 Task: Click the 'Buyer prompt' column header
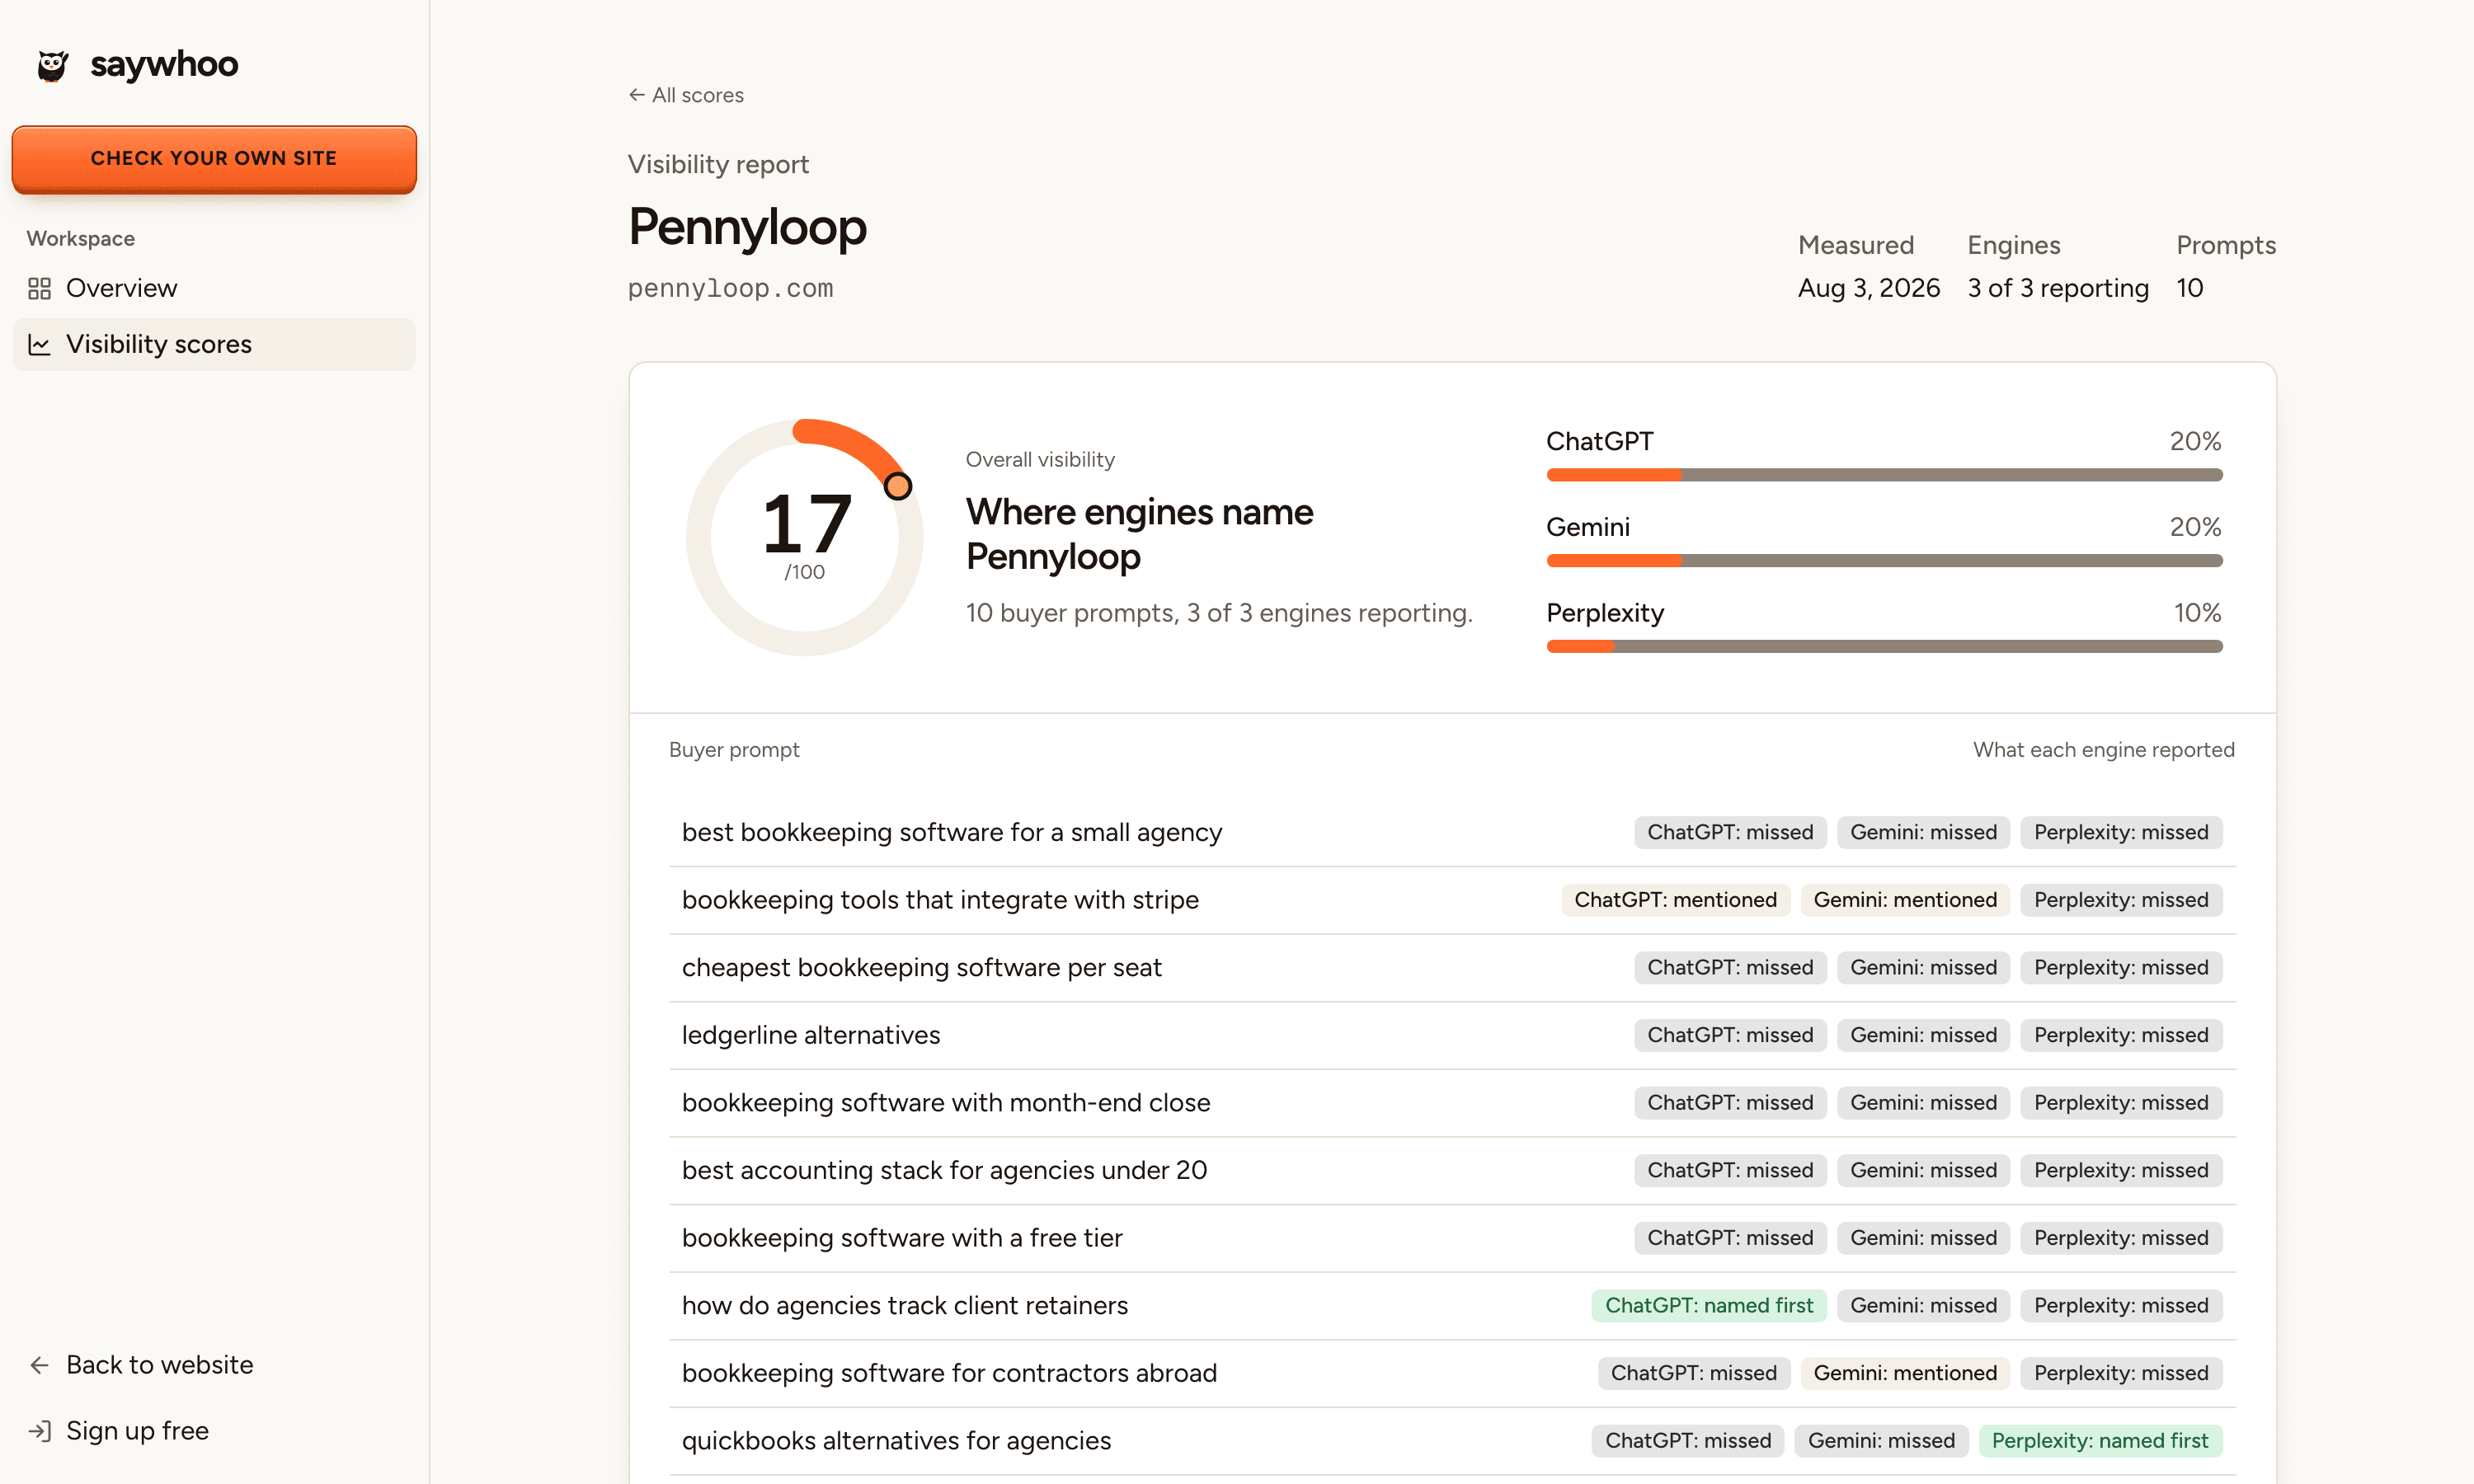point(734,750)
